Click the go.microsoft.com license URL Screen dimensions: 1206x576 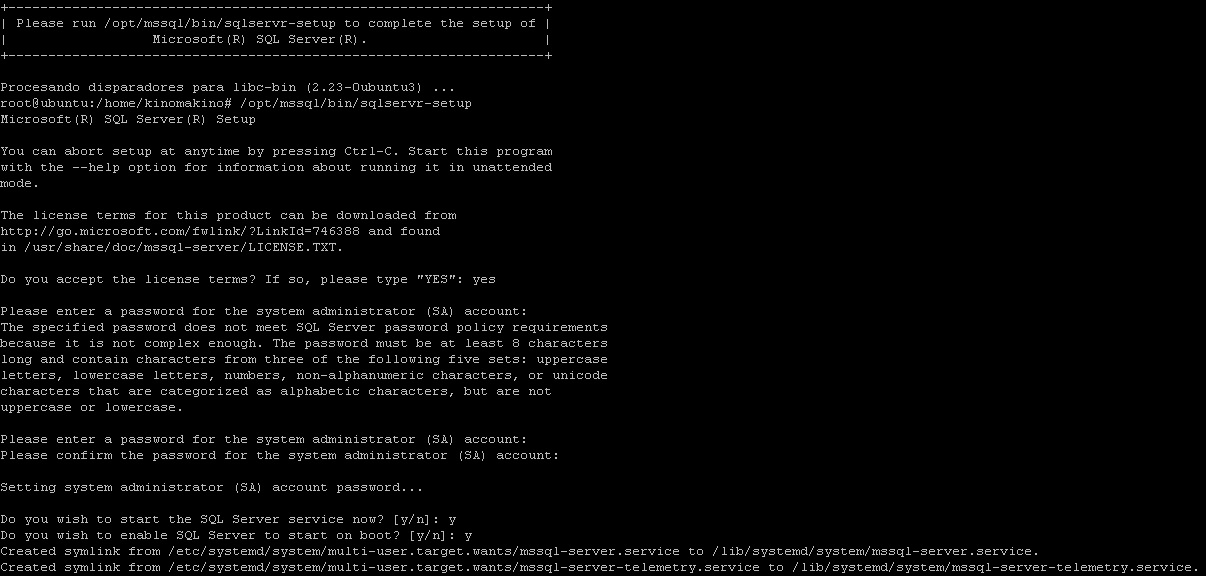tap(180, 231)
